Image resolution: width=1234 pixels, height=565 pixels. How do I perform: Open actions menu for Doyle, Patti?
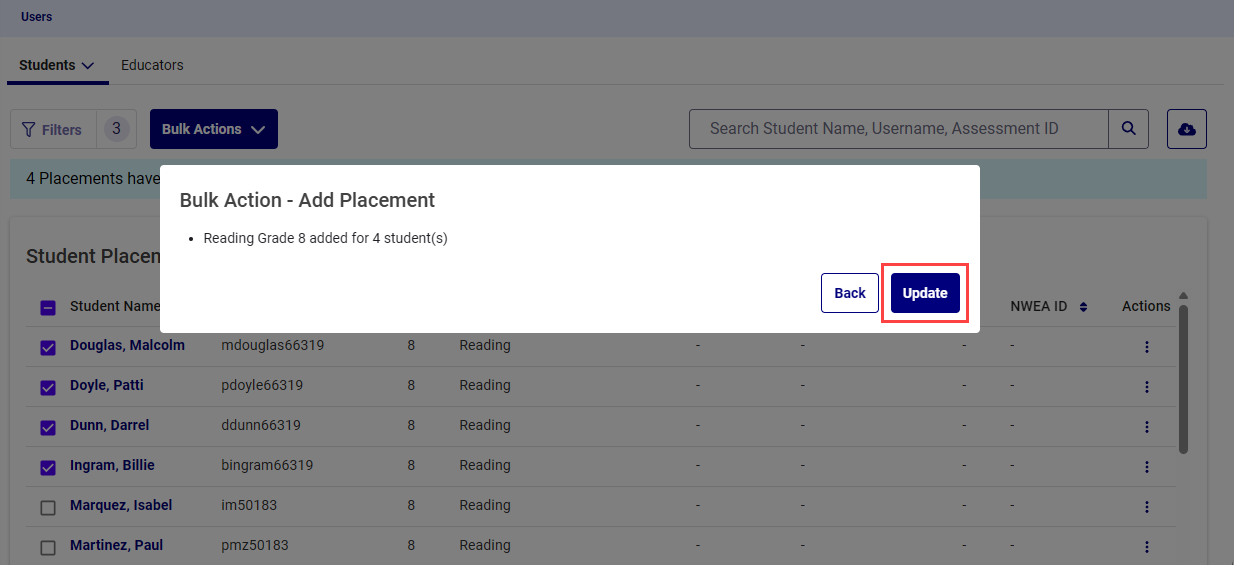1146,387
